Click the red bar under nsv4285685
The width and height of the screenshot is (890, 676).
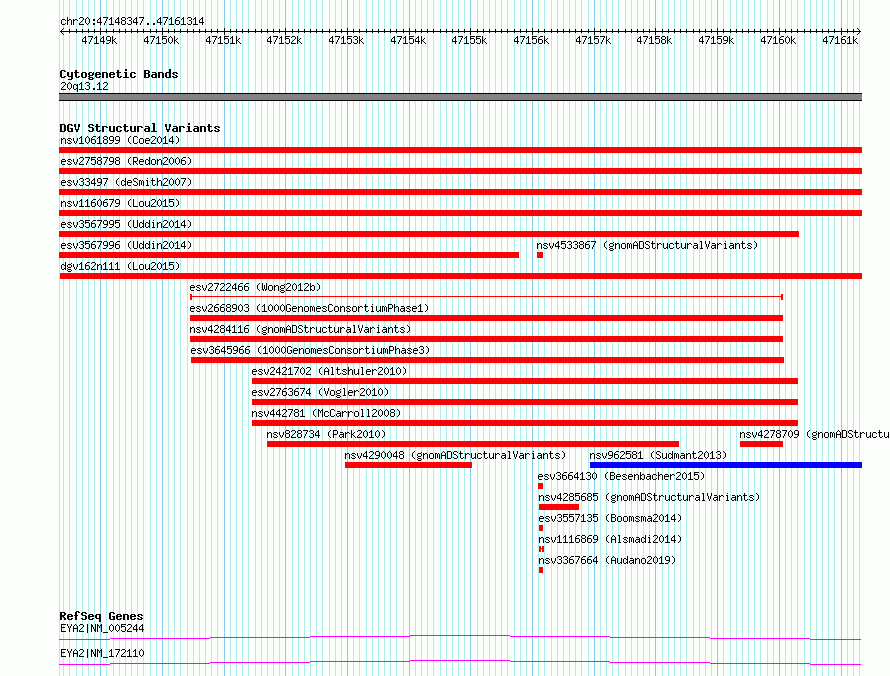point(559,507)
